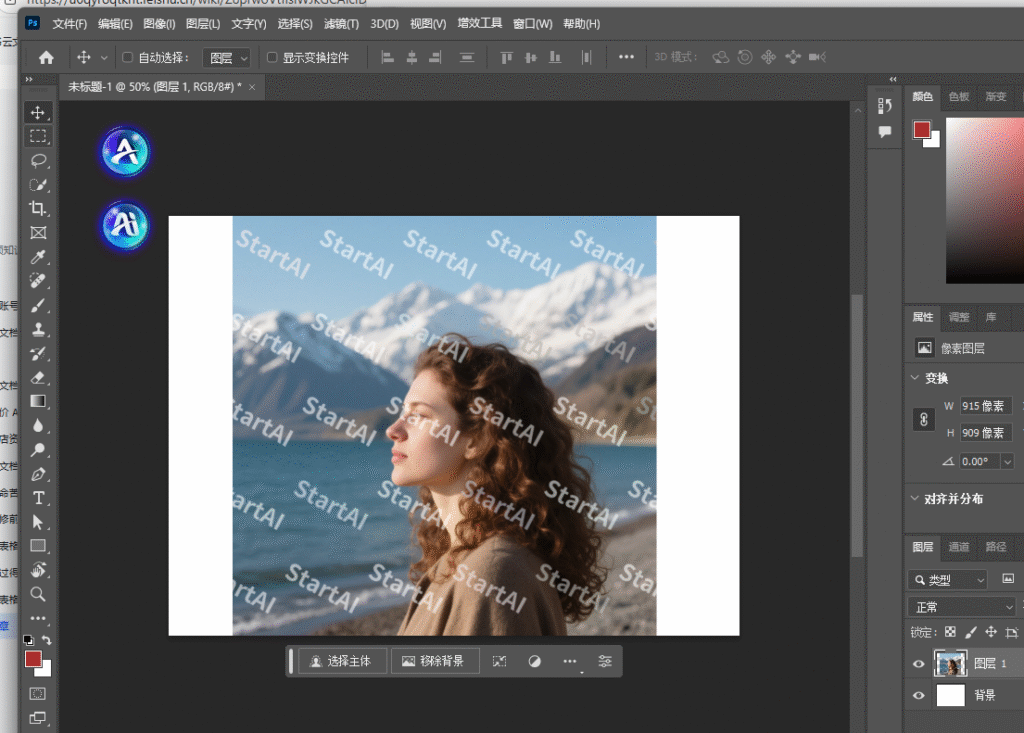The image size is (1024, 733).
Task: Click the red foreground color swatch in toolbar
Action: point(33,659)
